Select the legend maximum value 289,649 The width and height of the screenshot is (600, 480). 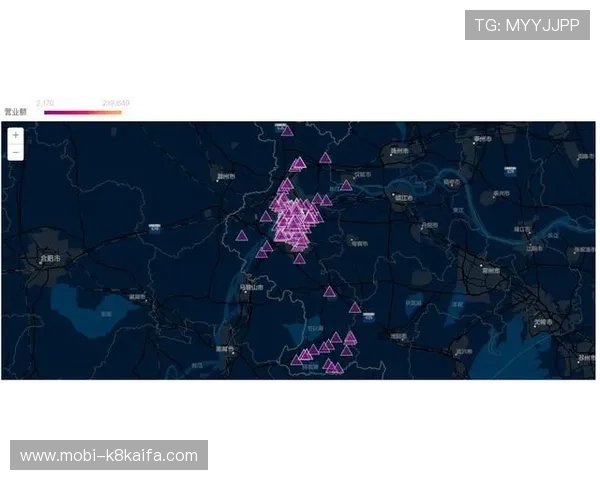click(116, 103)
